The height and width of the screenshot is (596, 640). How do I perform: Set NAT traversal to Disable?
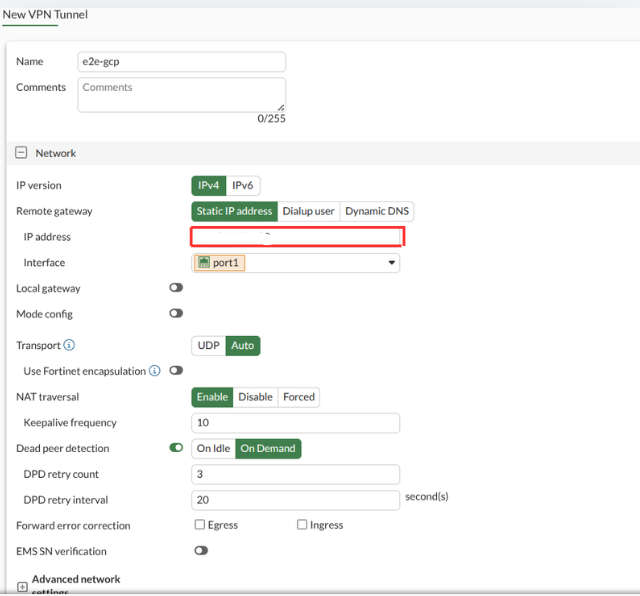click(x=256, y=397)
